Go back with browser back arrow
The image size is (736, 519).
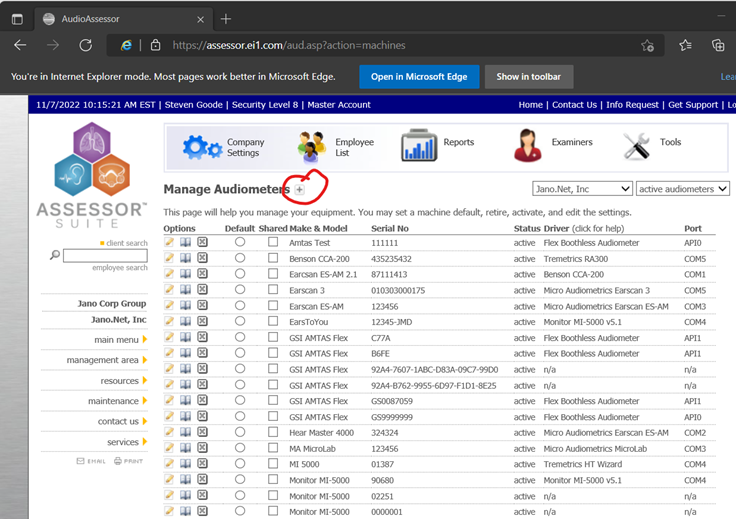coord(20,45)
